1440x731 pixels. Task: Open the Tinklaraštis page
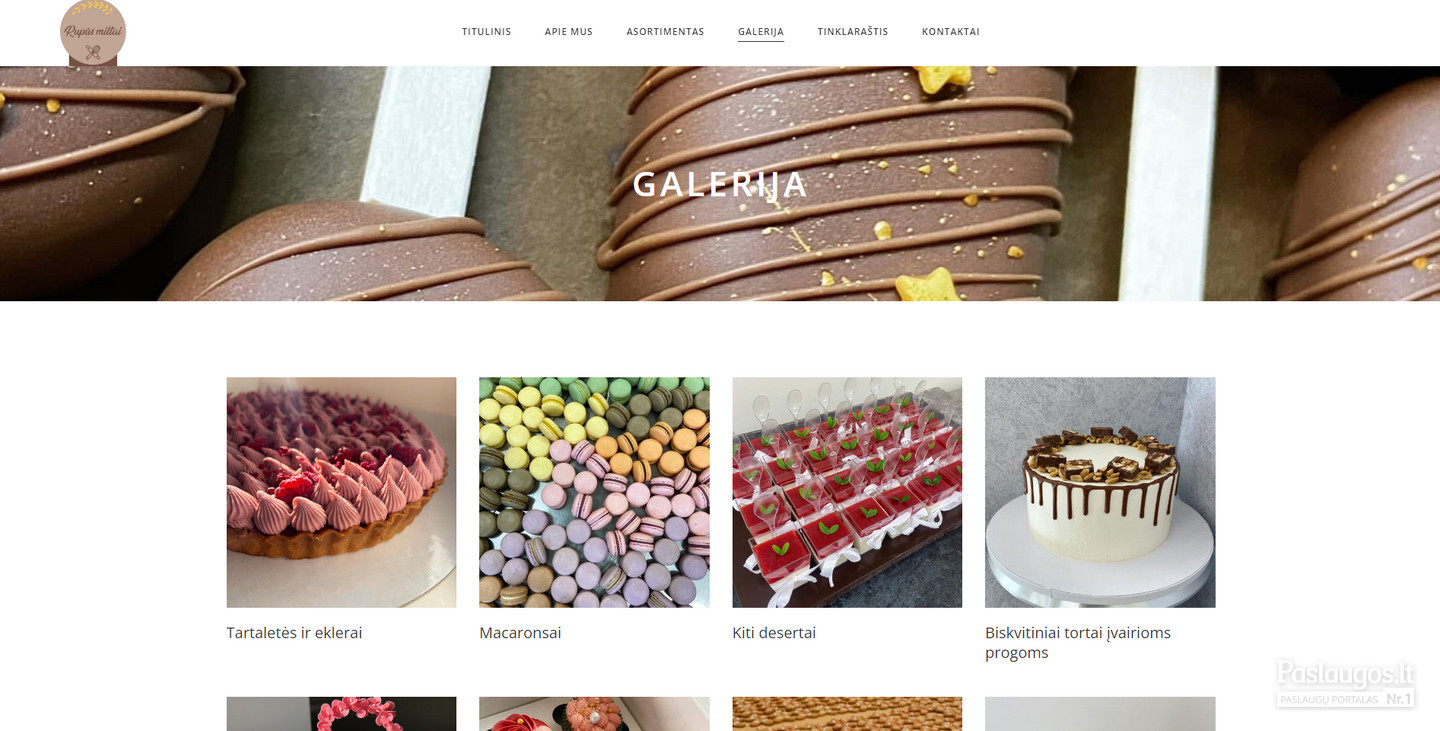(853, 32)
